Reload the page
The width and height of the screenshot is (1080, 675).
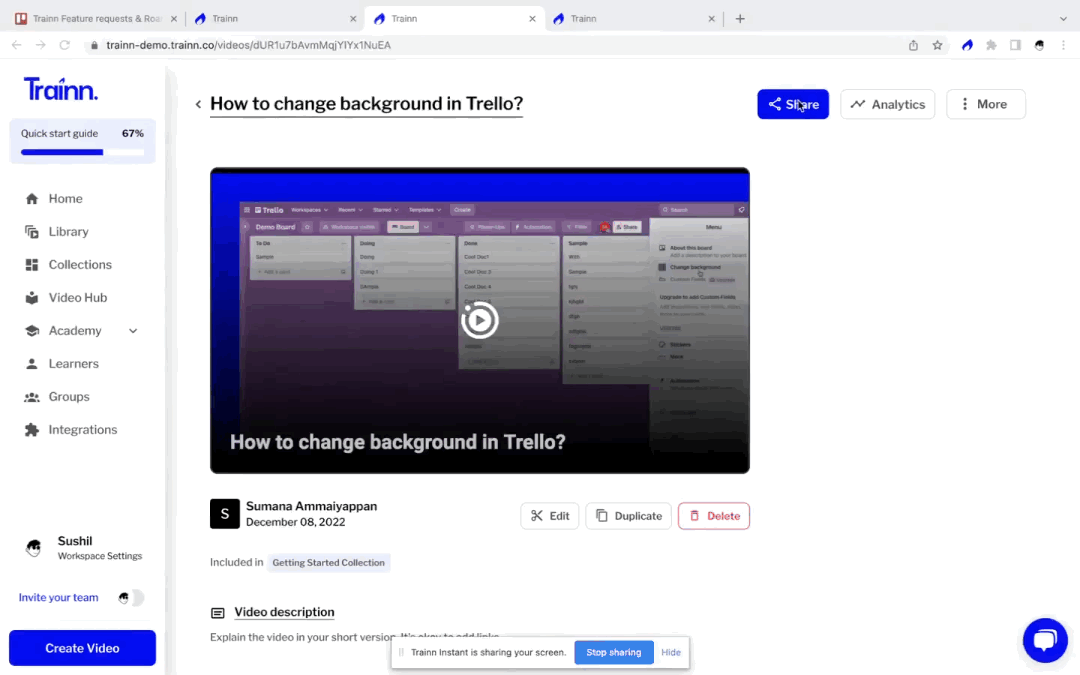(65, 45)
